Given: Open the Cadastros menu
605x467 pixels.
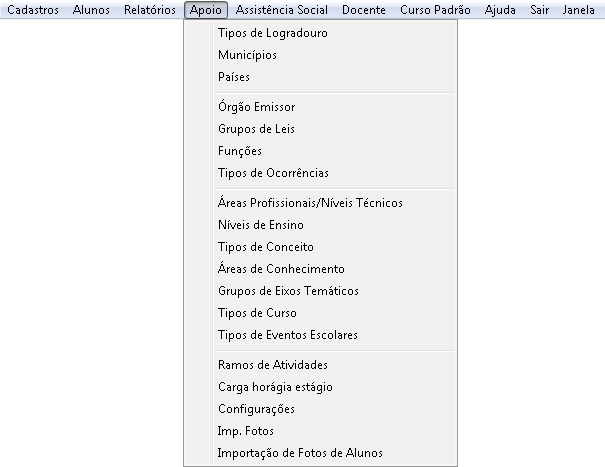Looking at the screenshot, I should click(x=33, y=10).
